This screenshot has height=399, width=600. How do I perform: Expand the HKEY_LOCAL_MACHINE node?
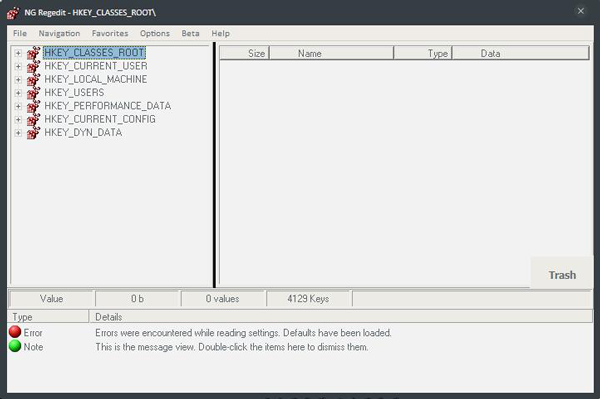[x=18, y=80]
